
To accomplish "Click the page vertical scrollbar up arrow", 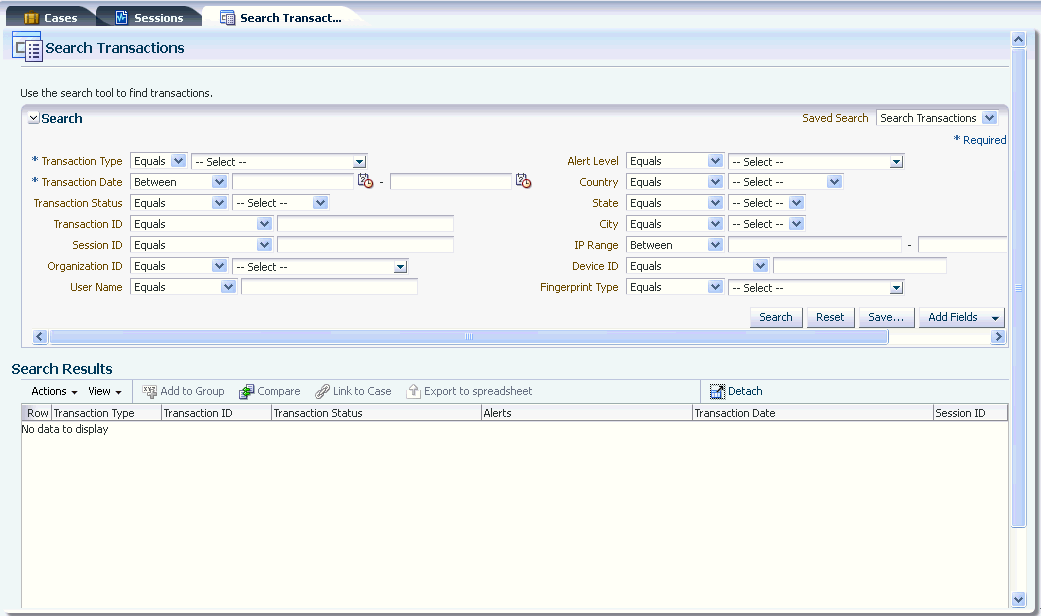I will click(1018, 39).
